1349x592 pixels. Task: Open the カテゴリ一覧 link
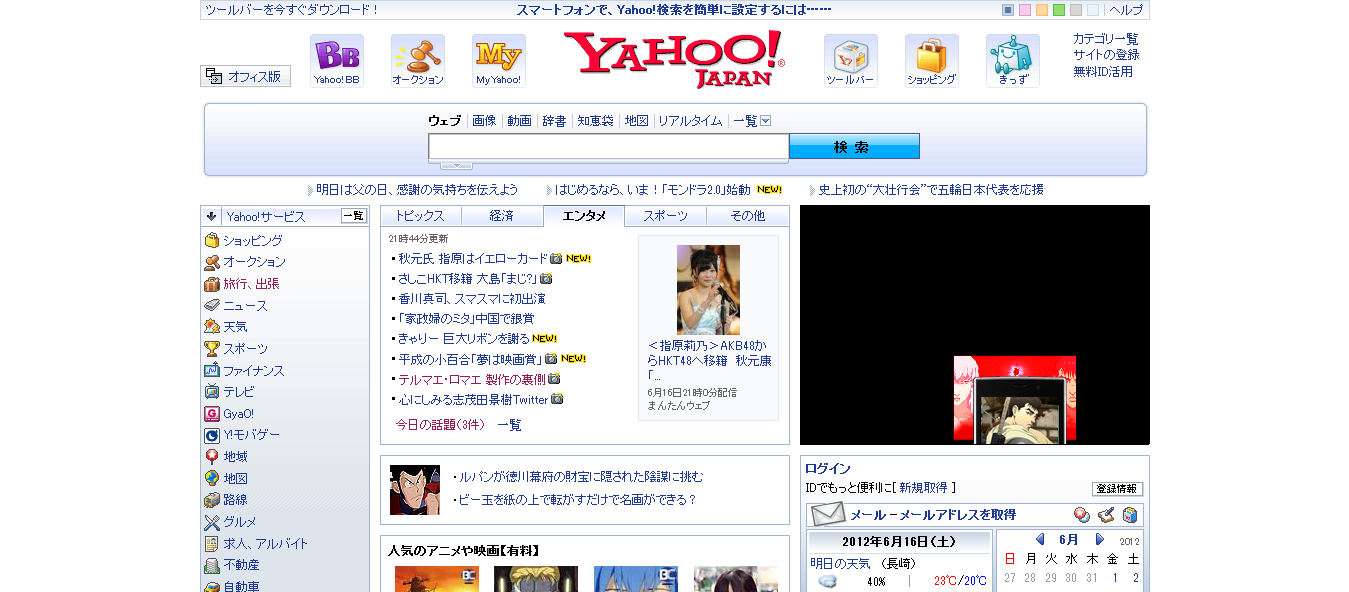1106,39
